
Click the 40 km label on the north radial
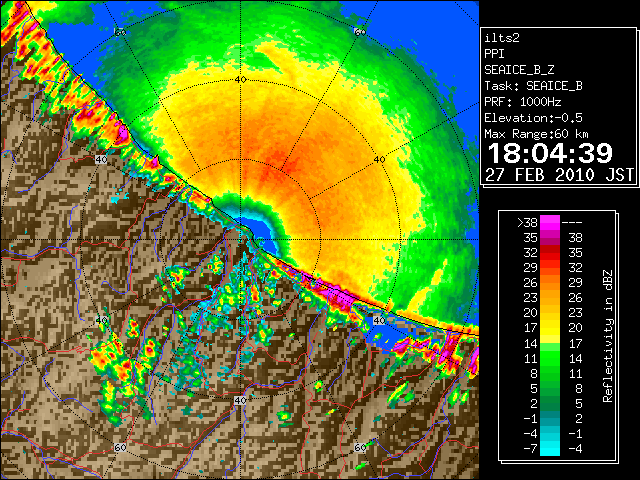pyautogui.click(x=240, y=80)
